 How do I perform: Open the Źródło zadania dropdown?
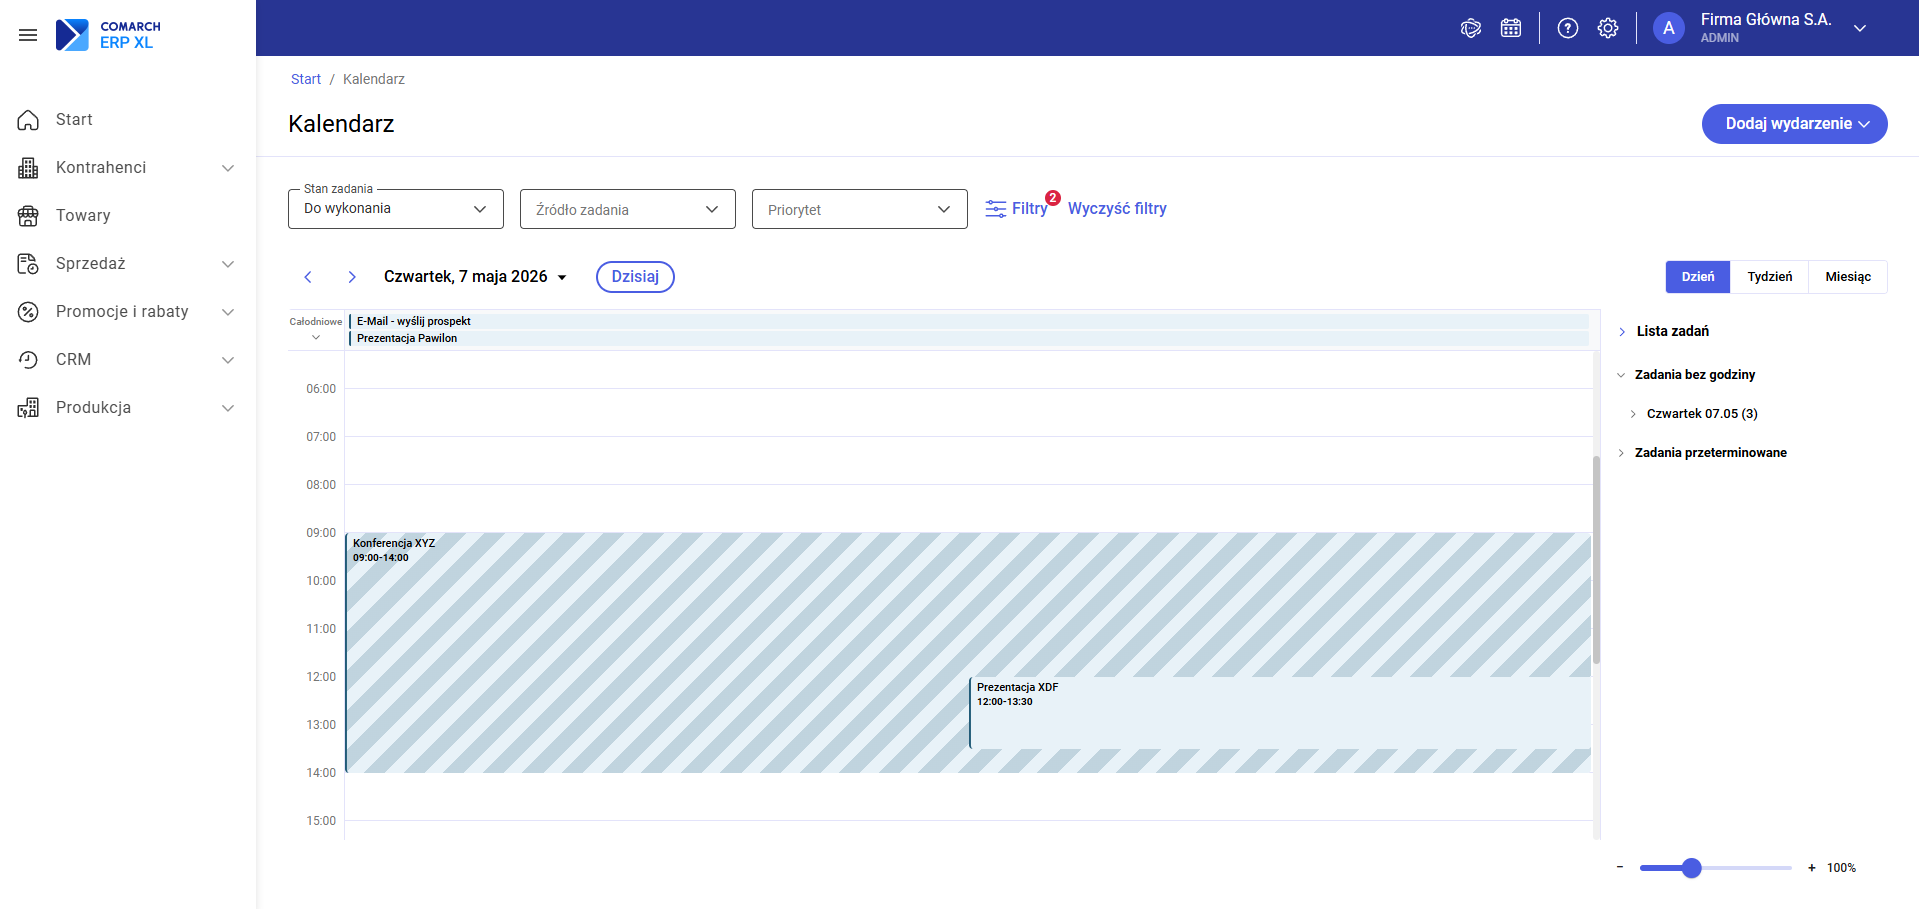pos(628,209)
